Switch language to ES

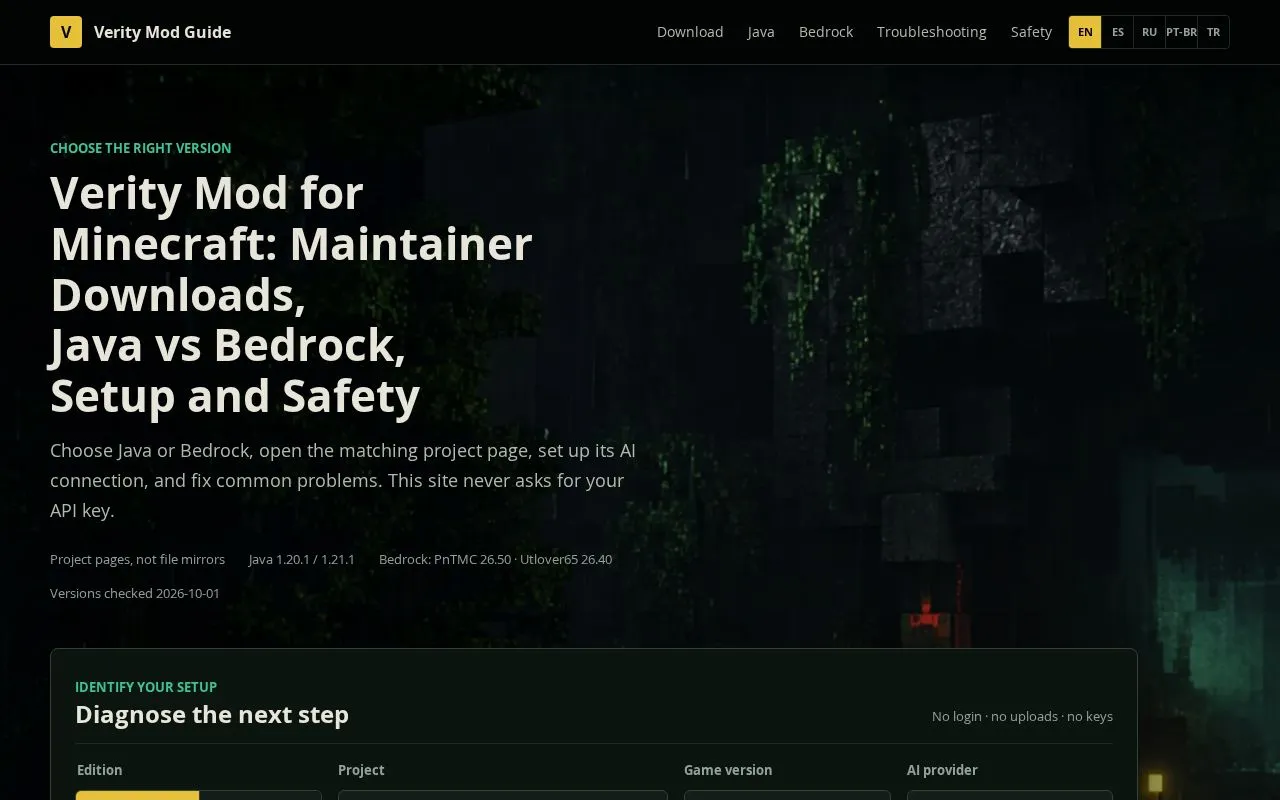pyautogui.click(x=1118, y=32)
